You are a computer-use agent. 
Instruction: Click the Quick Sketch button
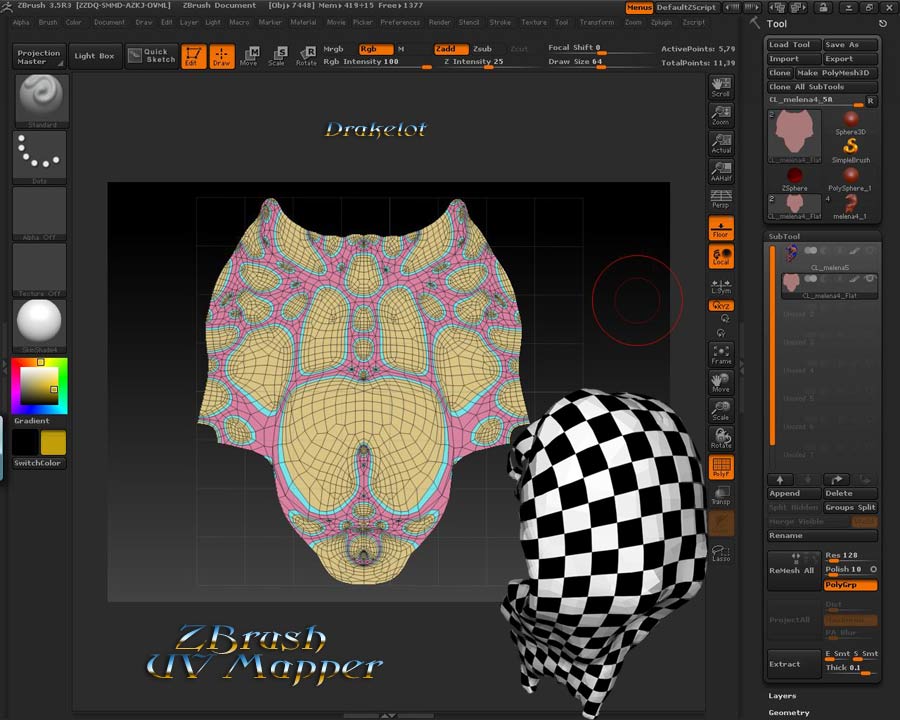click(x=151, y=56)
